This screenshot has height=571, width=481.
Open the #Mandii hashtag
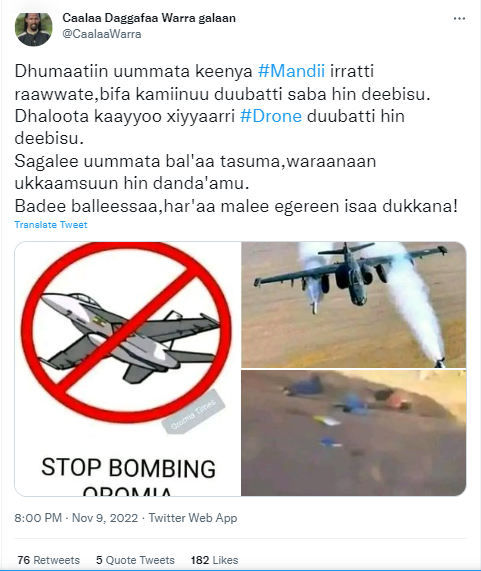(x=291, y=71)
